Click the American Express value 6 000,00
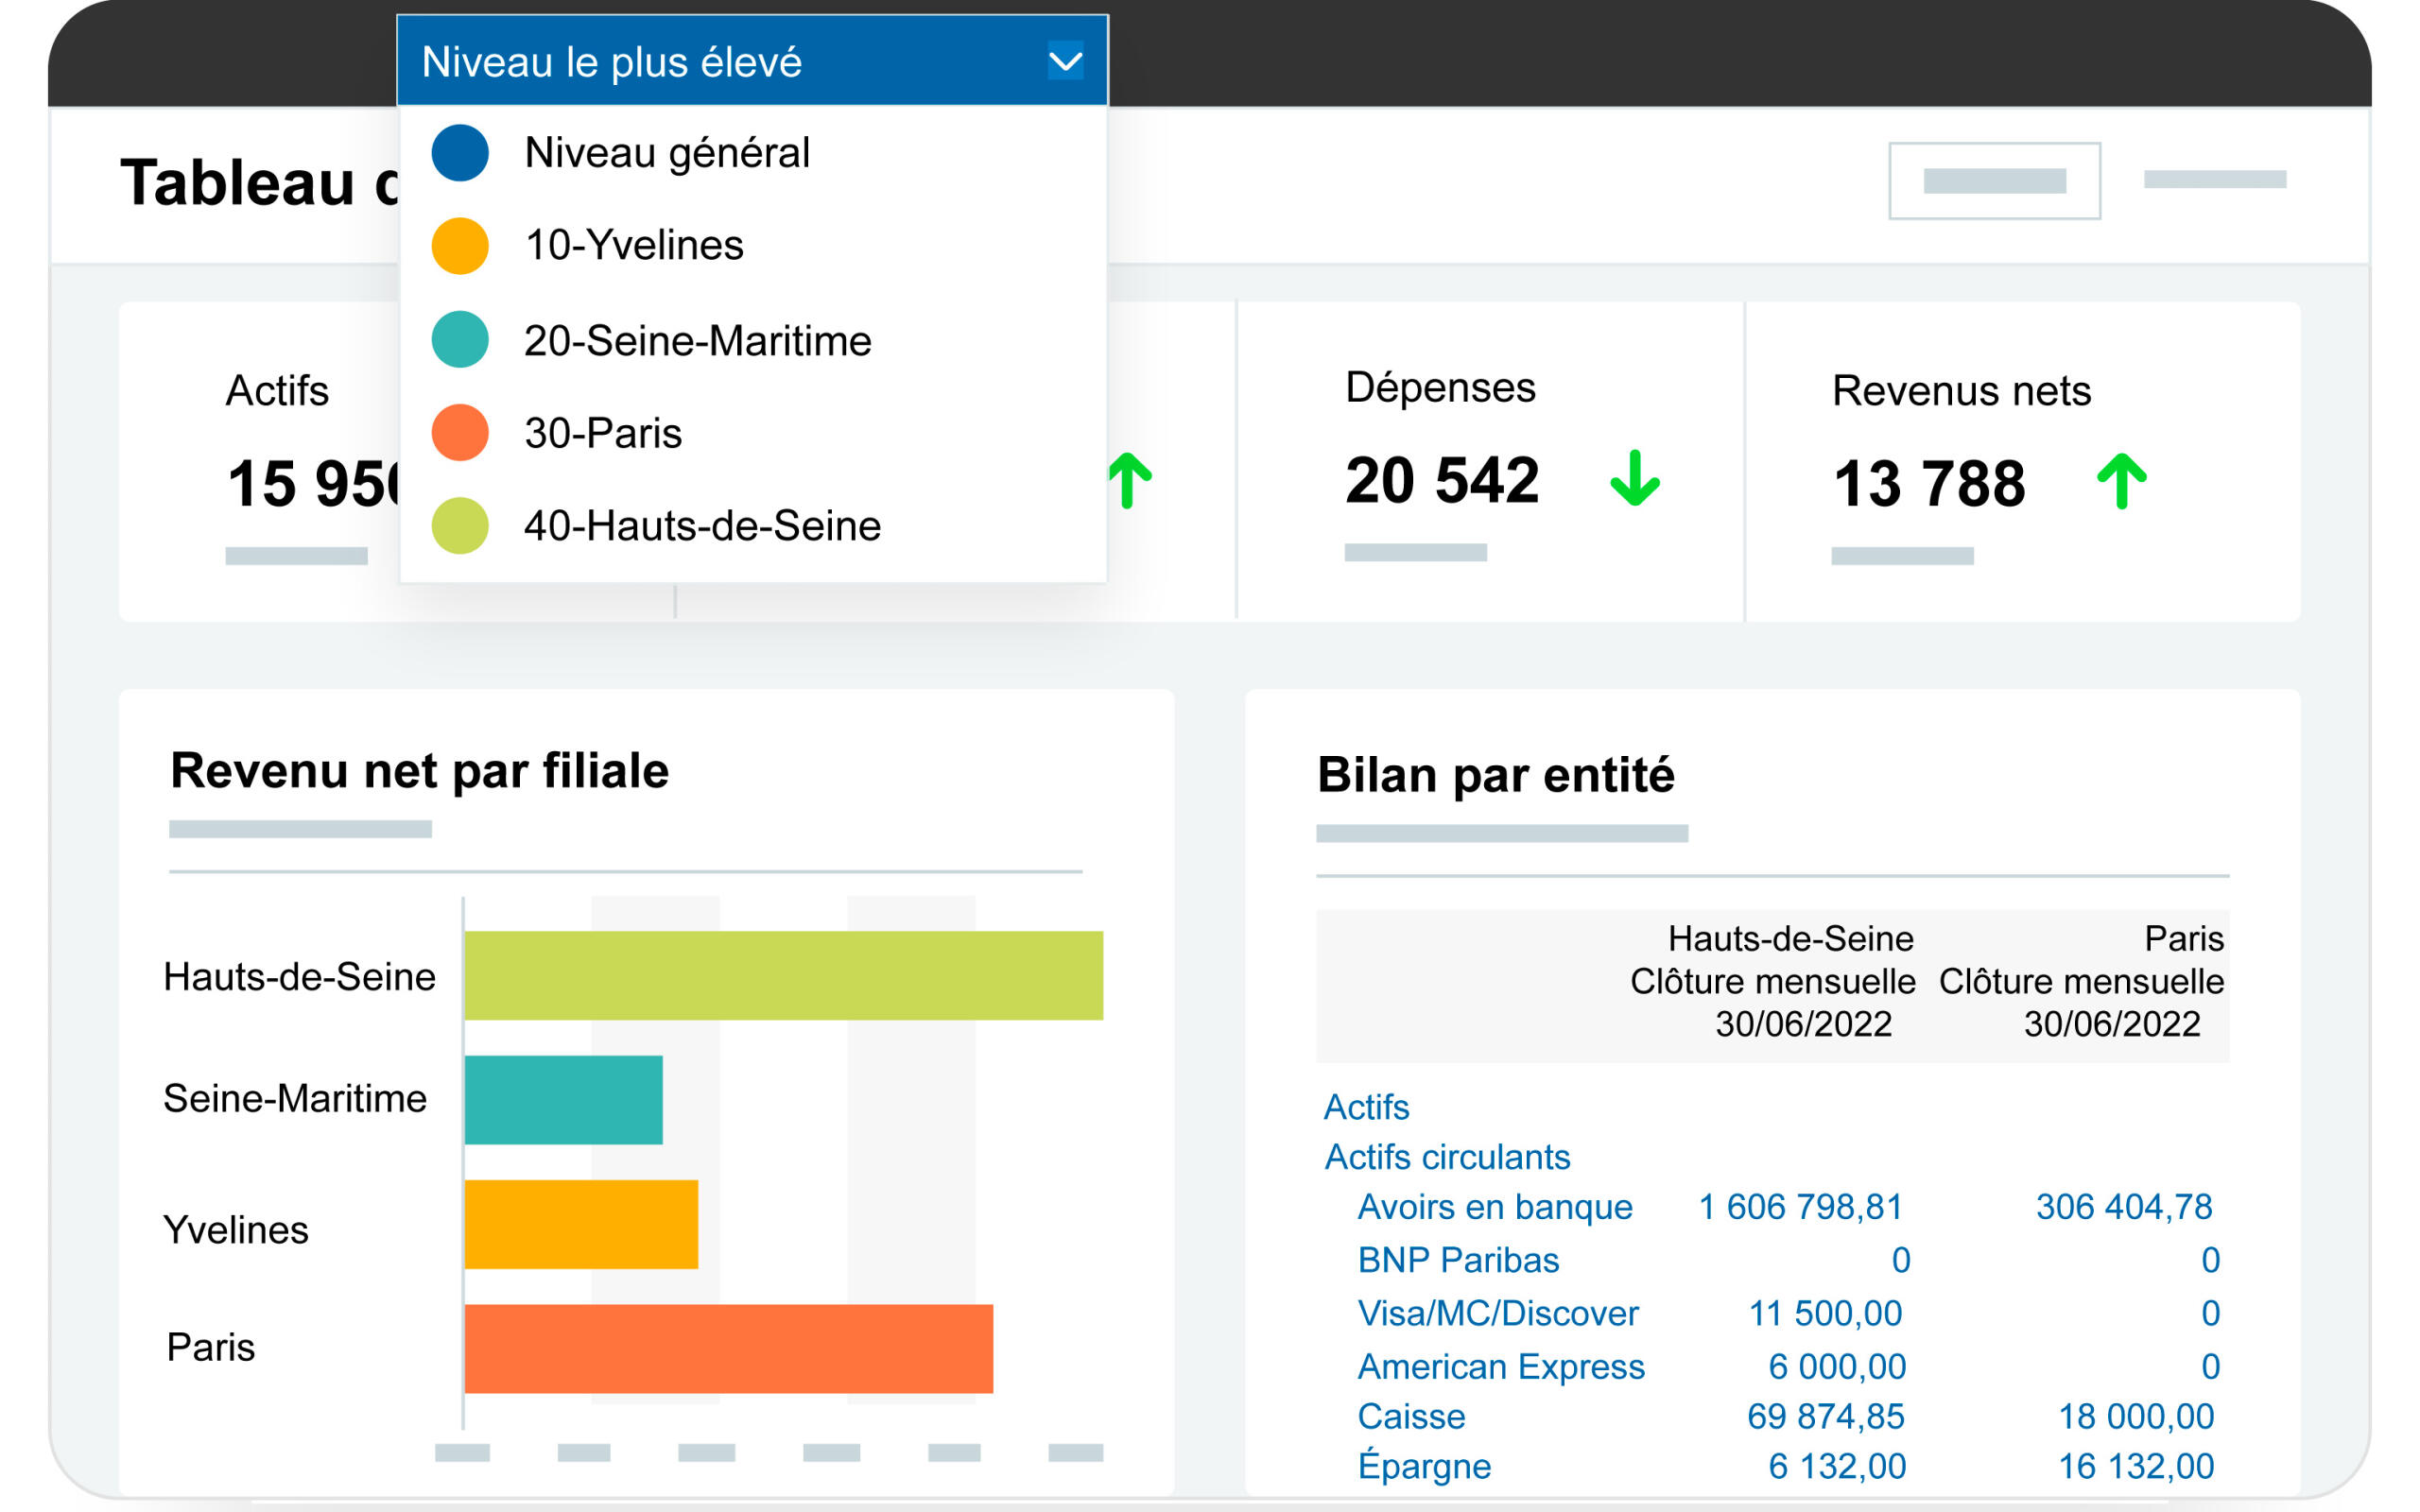Screen dimensions: 2420x1512 (x=1837, y=1367)
